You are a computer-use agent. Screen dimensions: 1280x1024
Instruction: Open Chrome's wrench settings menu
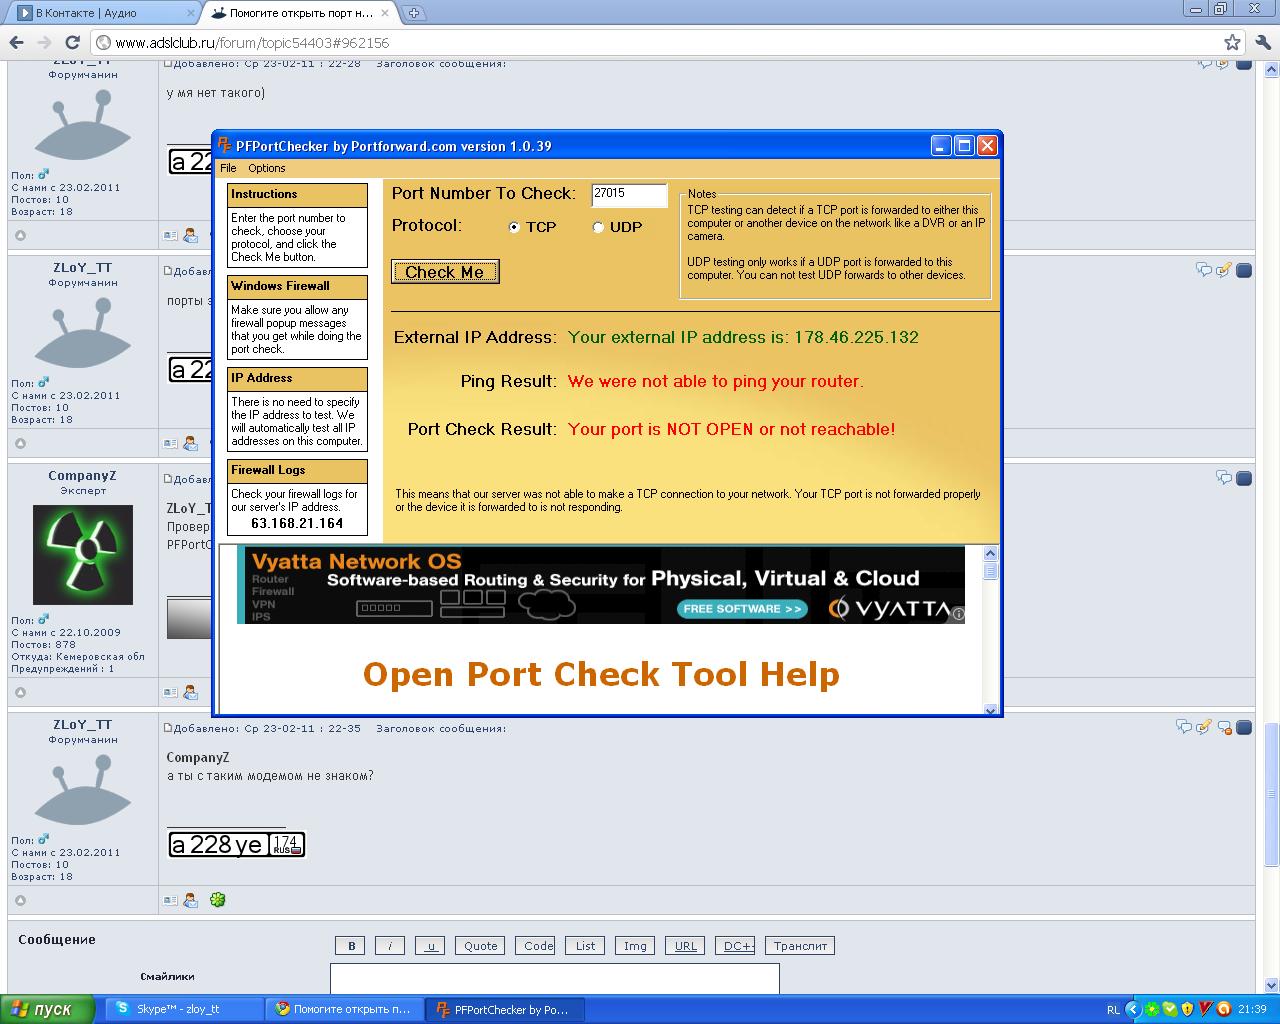click(1263, 42)
